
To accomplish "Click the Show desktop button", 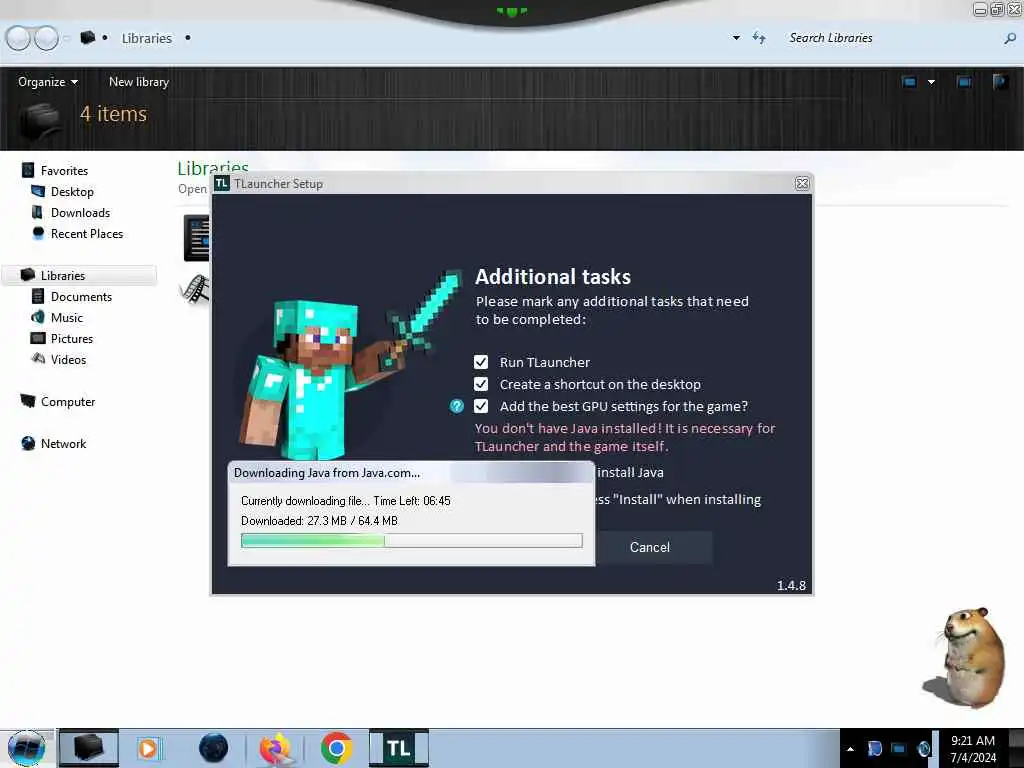I will [1016, 748].
